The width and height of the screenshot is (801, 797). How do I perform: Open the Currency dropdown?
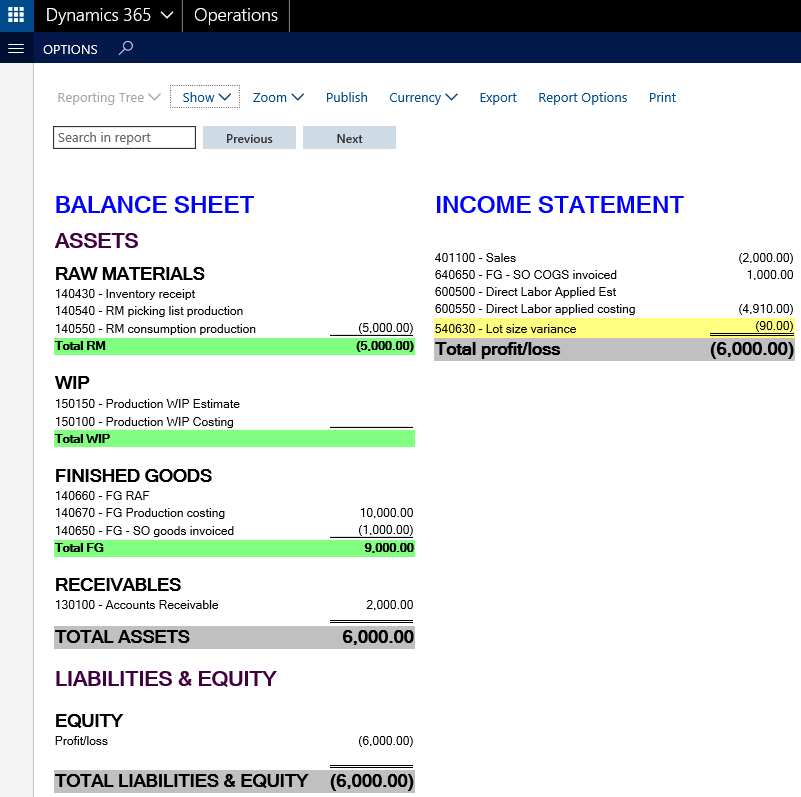[x=423, y=97]
